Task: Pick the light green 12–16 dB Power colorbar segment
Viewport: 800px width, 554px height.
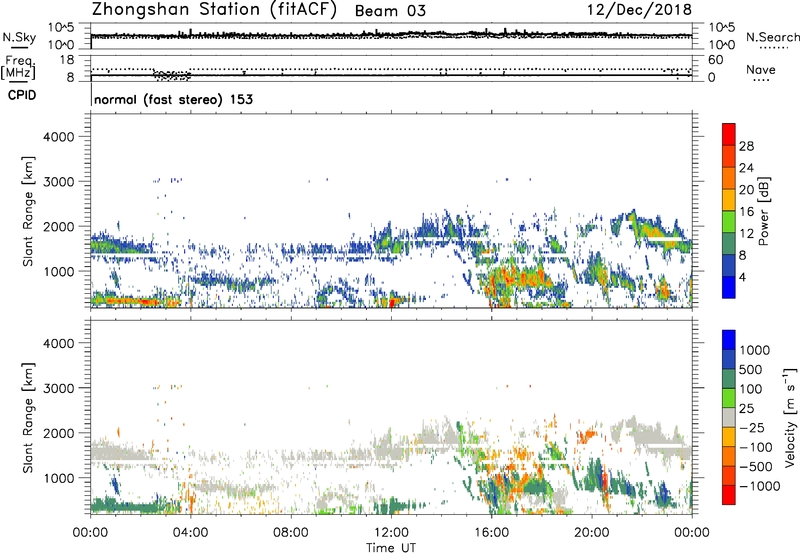Action: 729,221
